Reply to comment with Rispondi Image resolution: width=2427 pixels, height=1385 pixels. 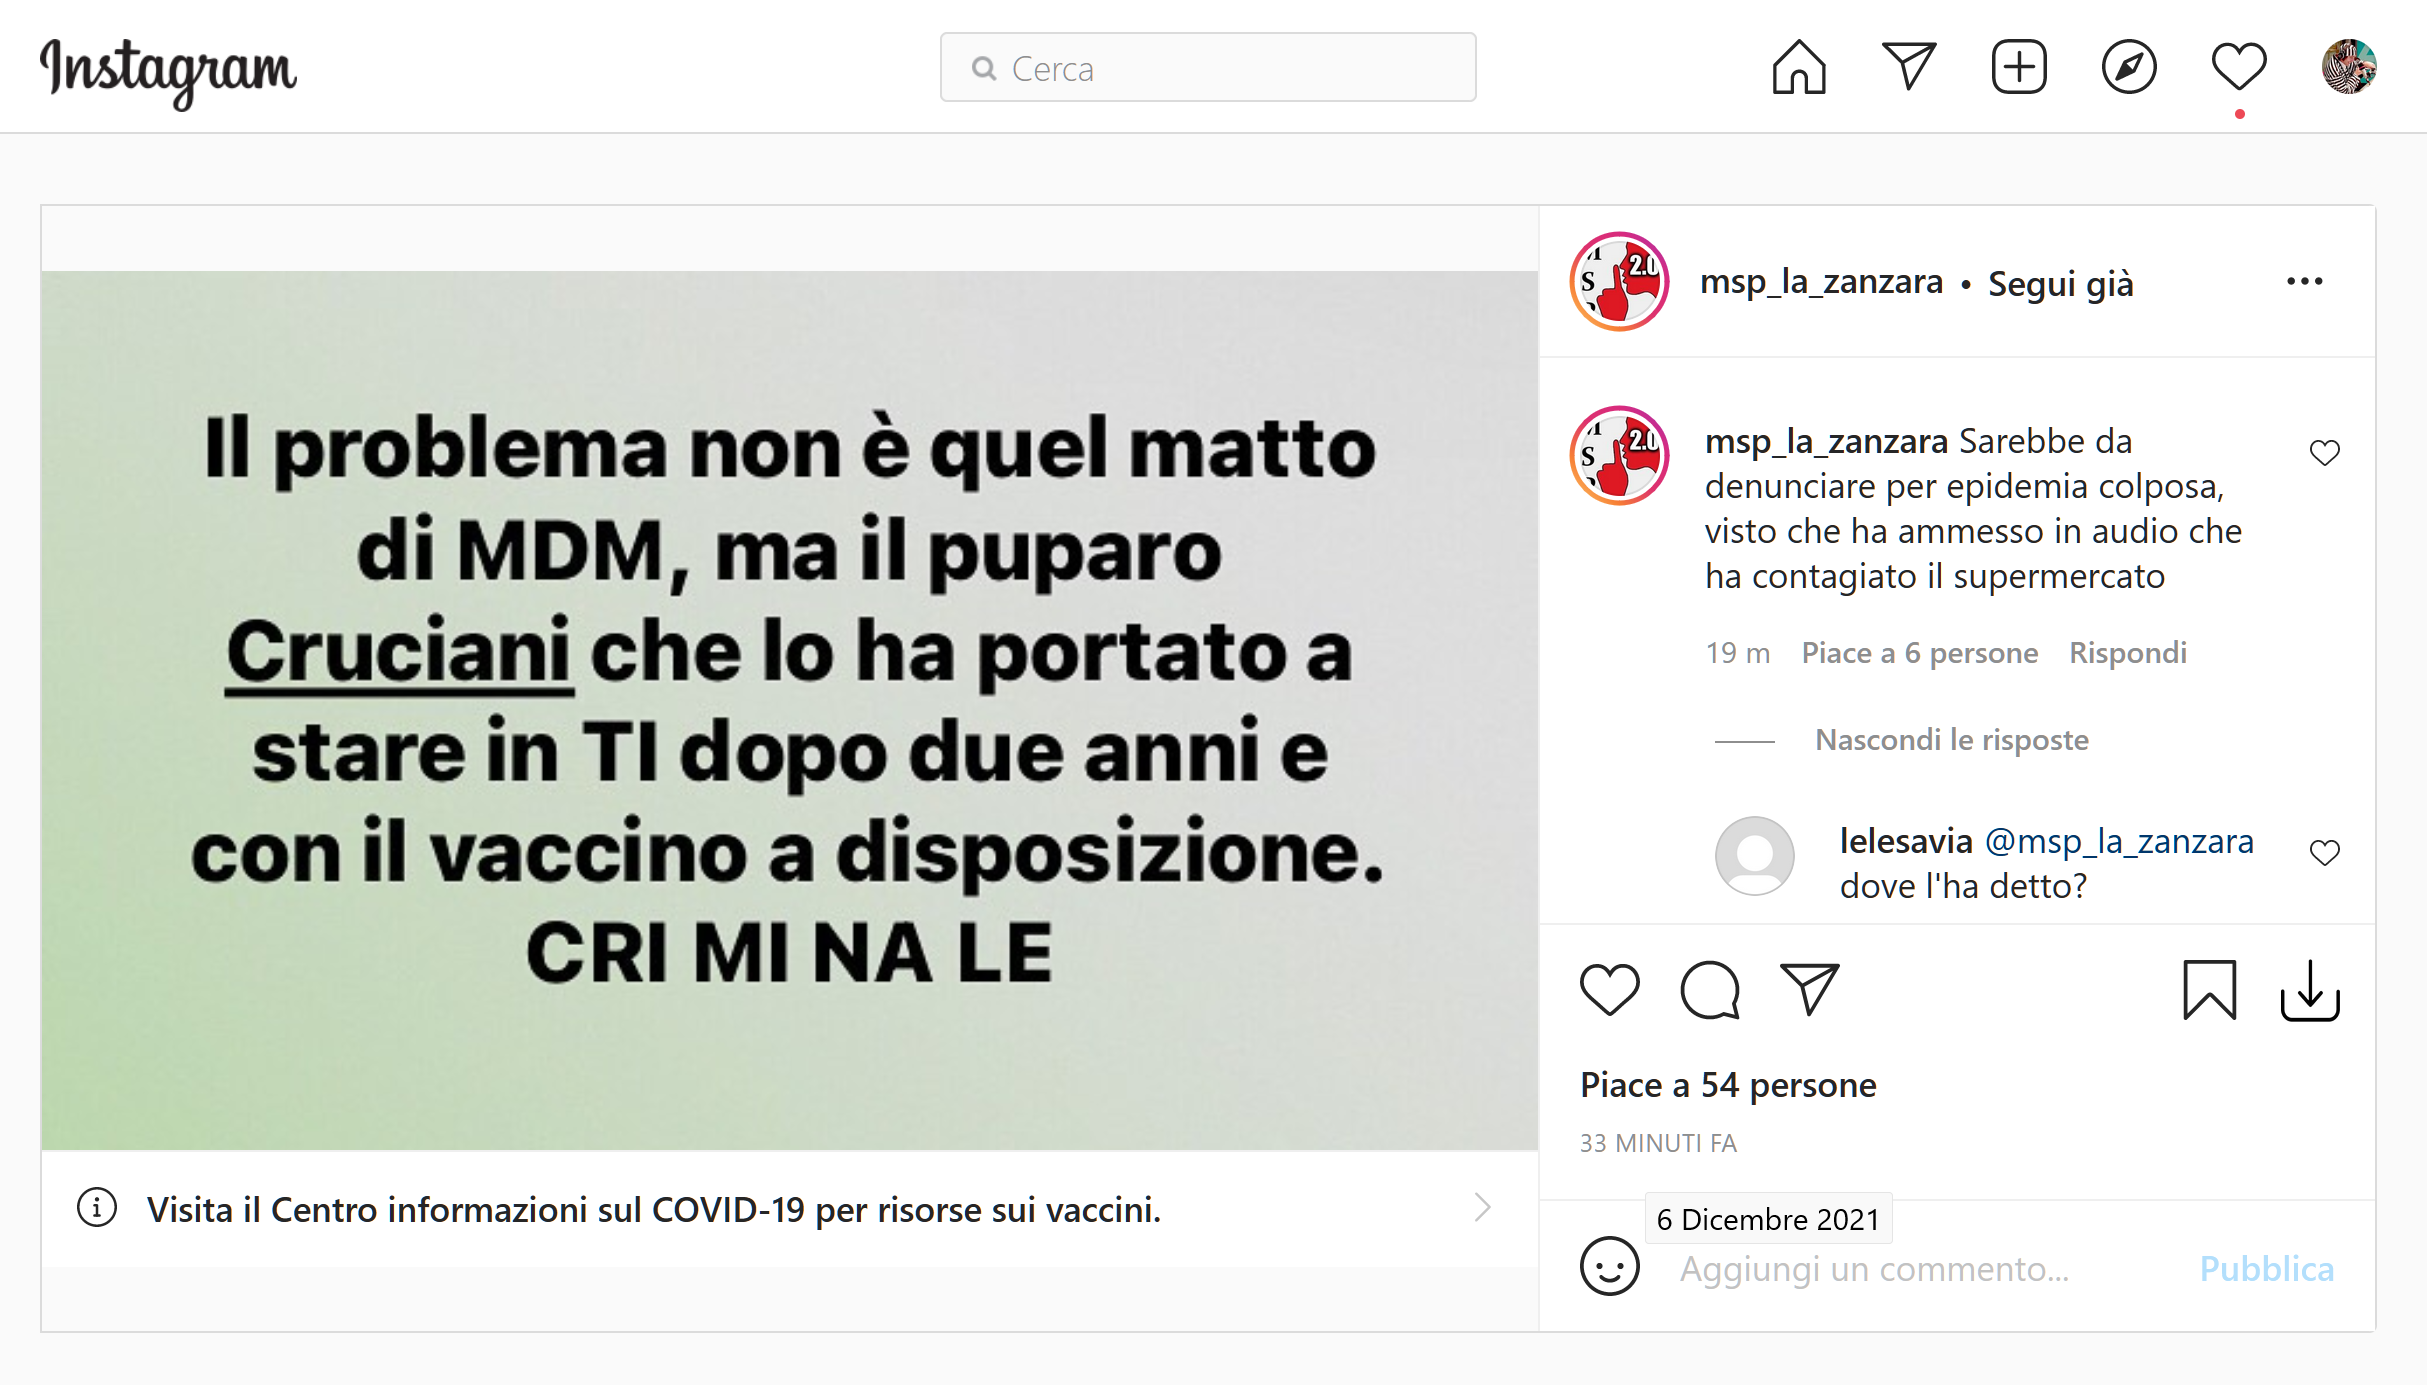[x=2128, y=653]
